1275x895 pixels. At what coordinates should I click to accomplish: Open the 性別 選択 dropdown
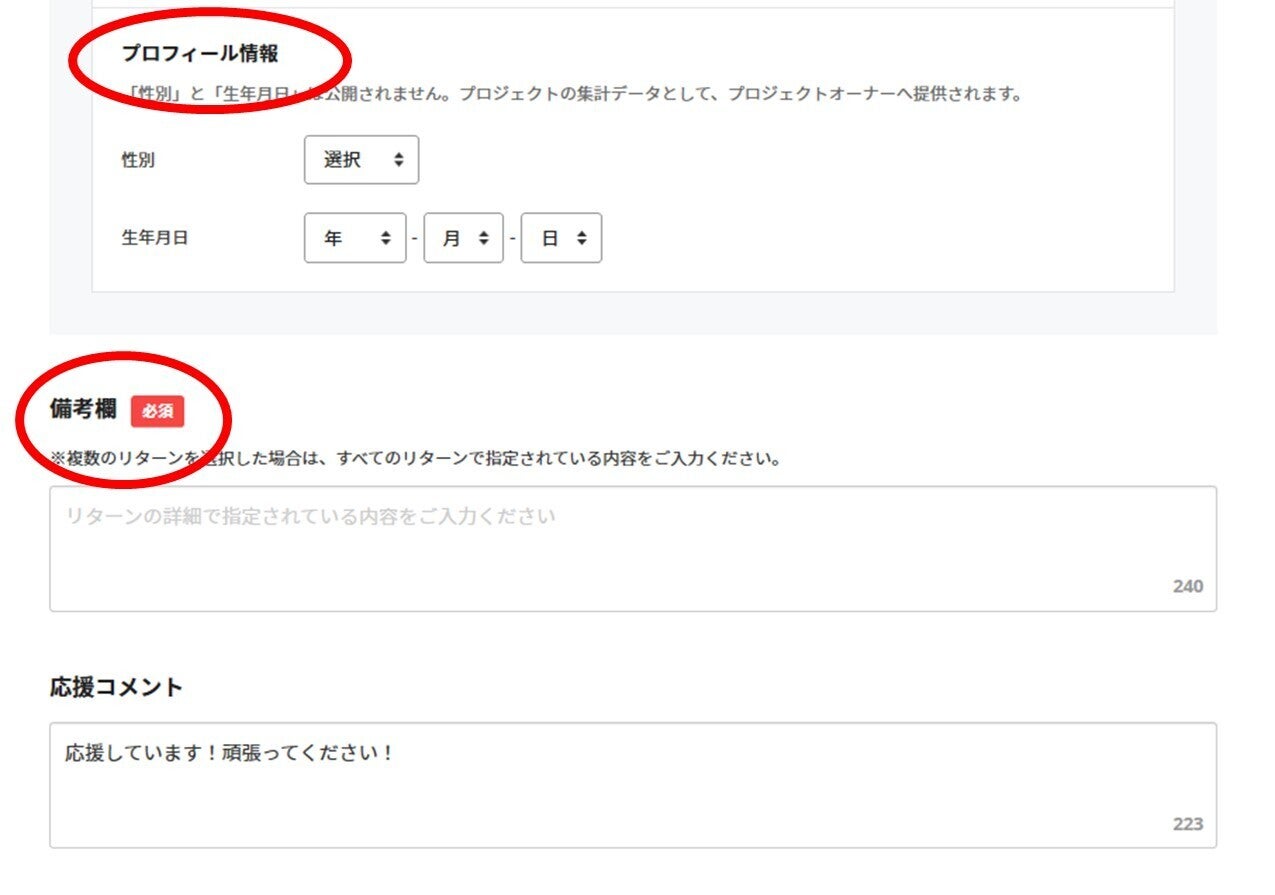pyautogui.click(x=361, y=160)
